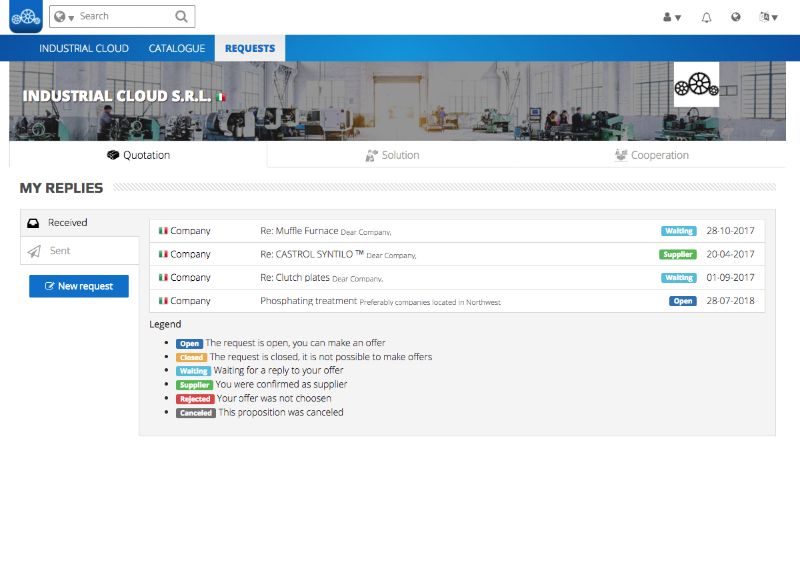Click the search magnifier icon
Viewport: 800px width, 567px height.
[x=180, y=17]
